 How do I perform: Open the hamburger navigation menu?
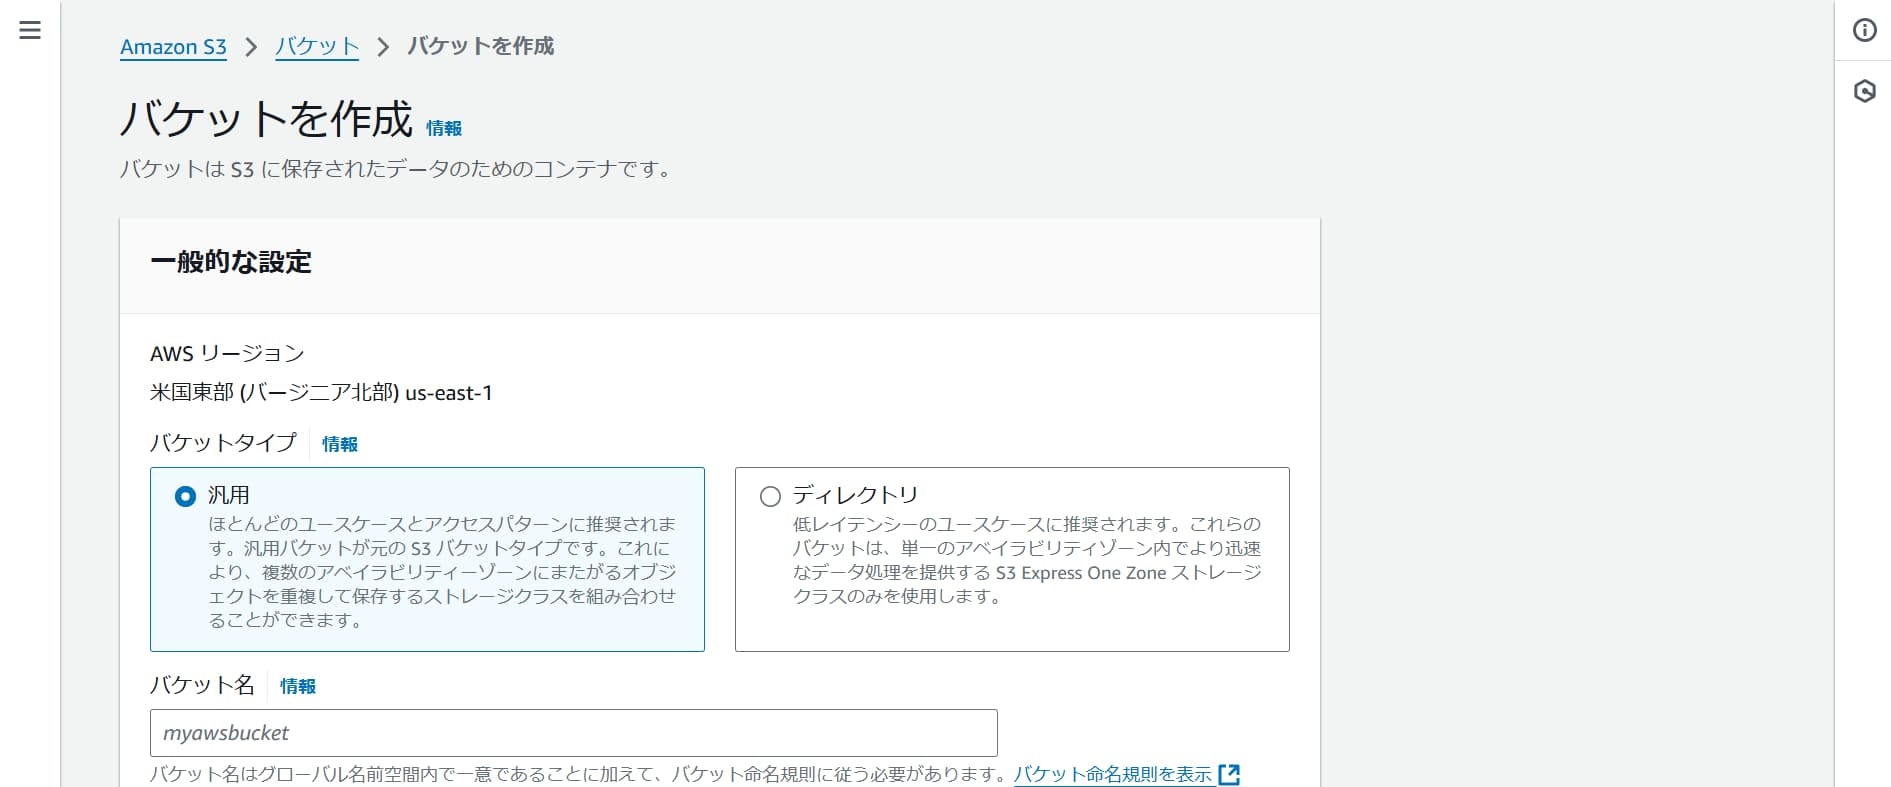[x=30, y=30]
